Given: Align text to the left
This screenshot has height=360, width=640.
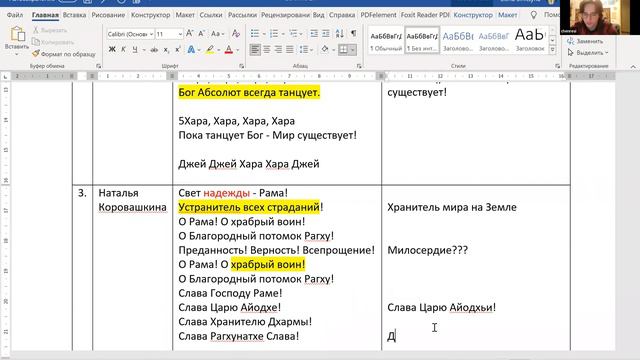Looking at the screenshot, I should point(255,49).
